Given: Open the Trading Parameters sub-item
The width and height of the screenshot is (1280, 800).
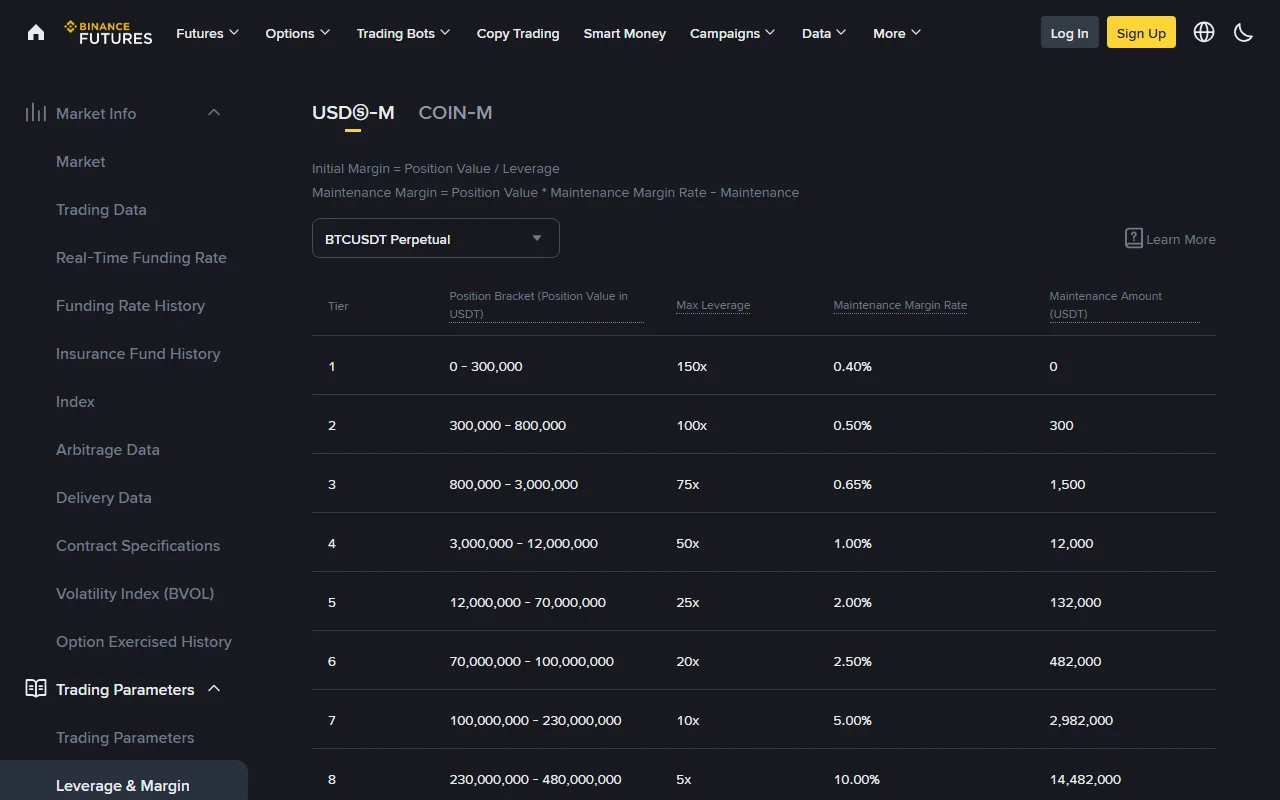Looking at the screenshot, I should point(125,737).
